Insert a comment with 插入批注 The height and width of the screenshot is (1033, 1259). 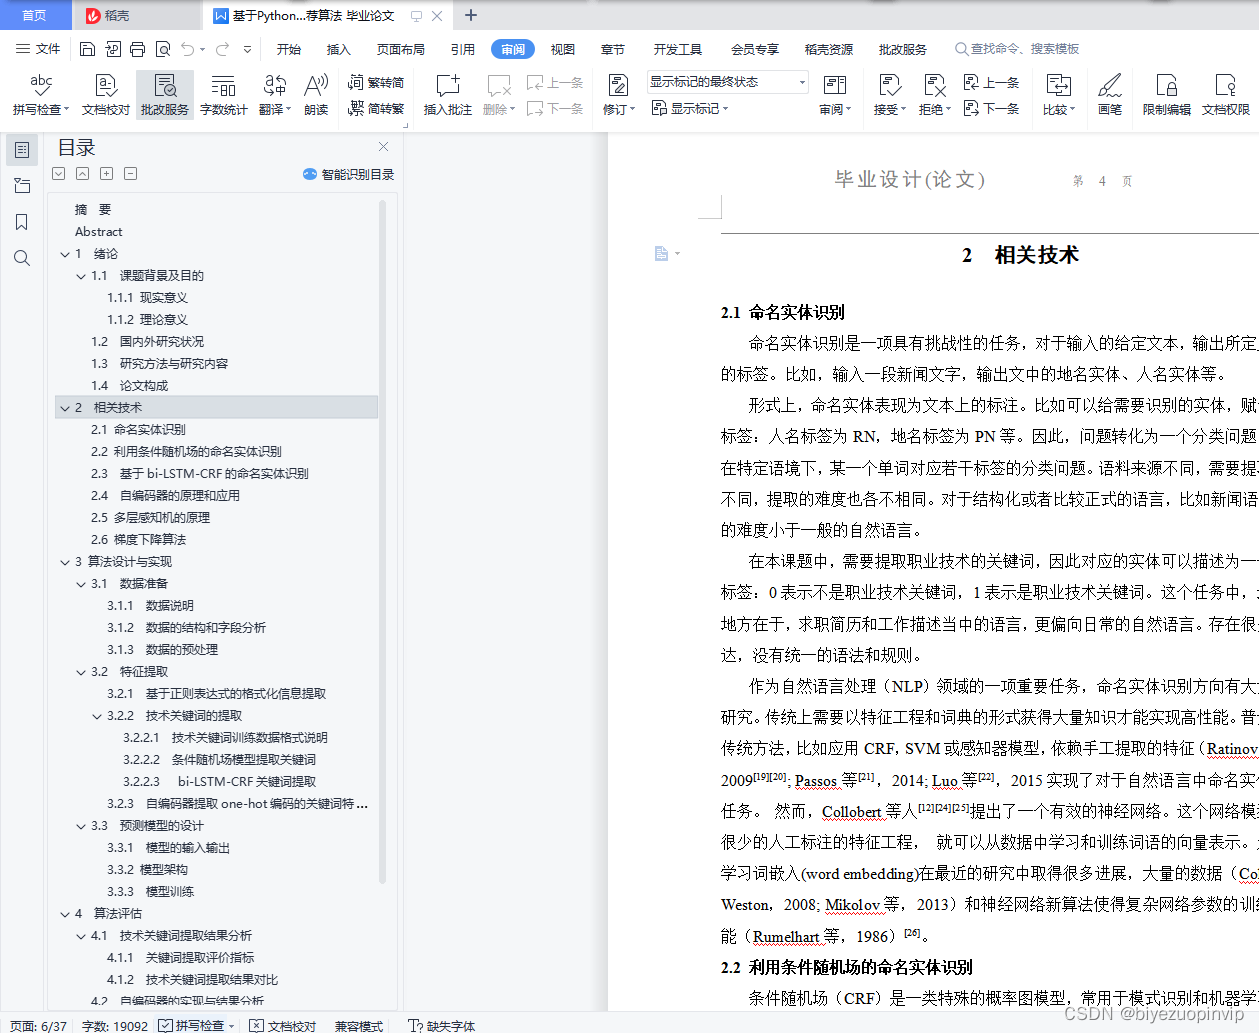(x=447, y=95)
